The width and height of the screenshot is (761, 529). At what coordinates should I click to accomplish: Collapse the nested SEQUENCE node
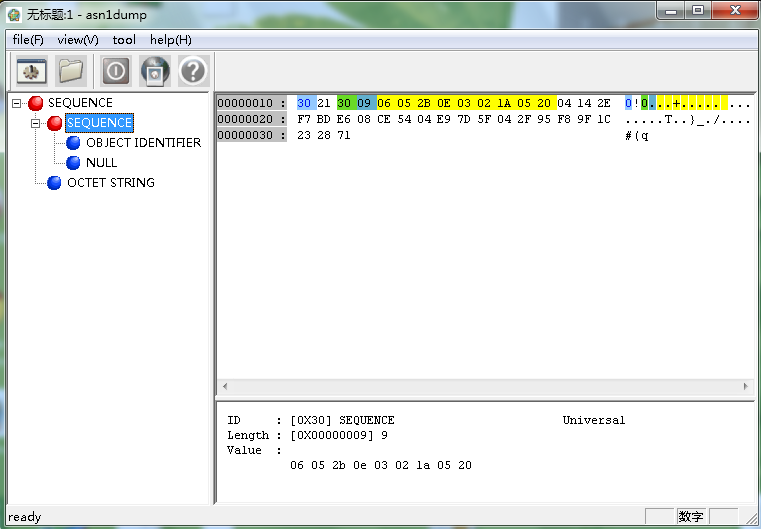(x=35, y=123)
